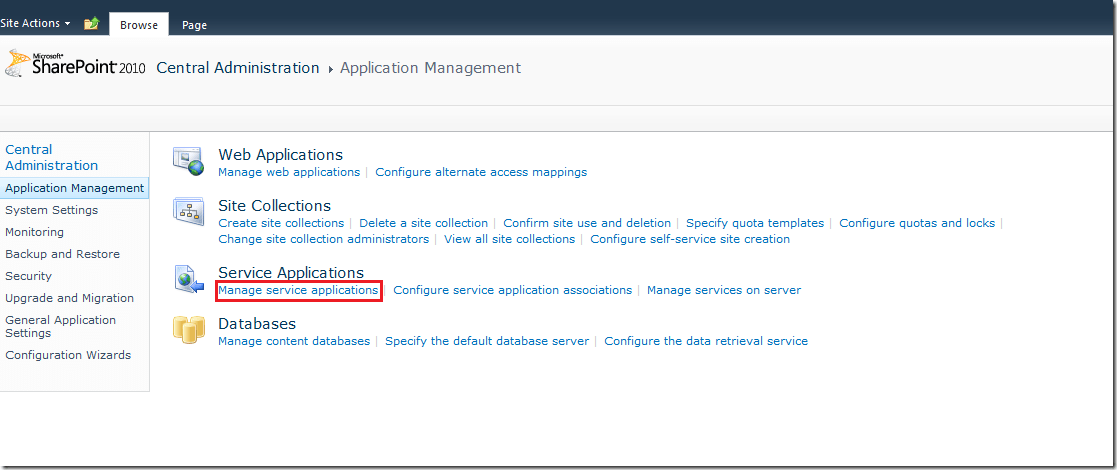Viewport: 1117px width, 470px height.
Task: Click Configure quotas and locks link
Action: (x=917, y=223)
